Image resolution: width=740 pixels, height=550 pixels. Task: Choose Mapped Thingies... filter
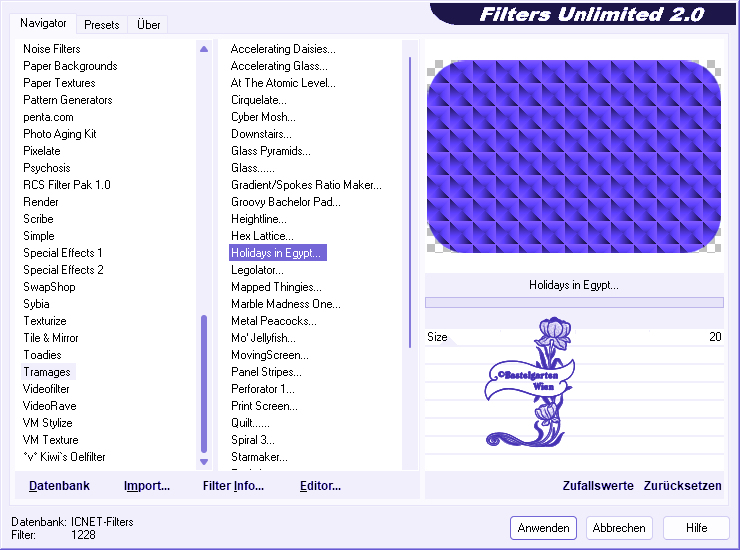(x=276, y=287)
